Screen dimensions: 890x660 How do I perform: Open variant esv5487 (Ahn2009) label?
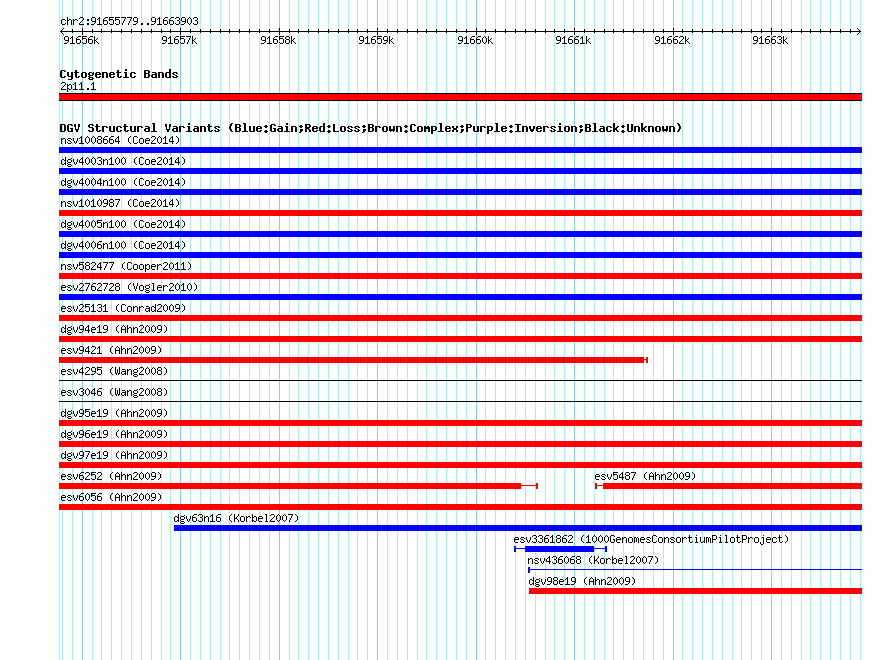coord(645,476)
